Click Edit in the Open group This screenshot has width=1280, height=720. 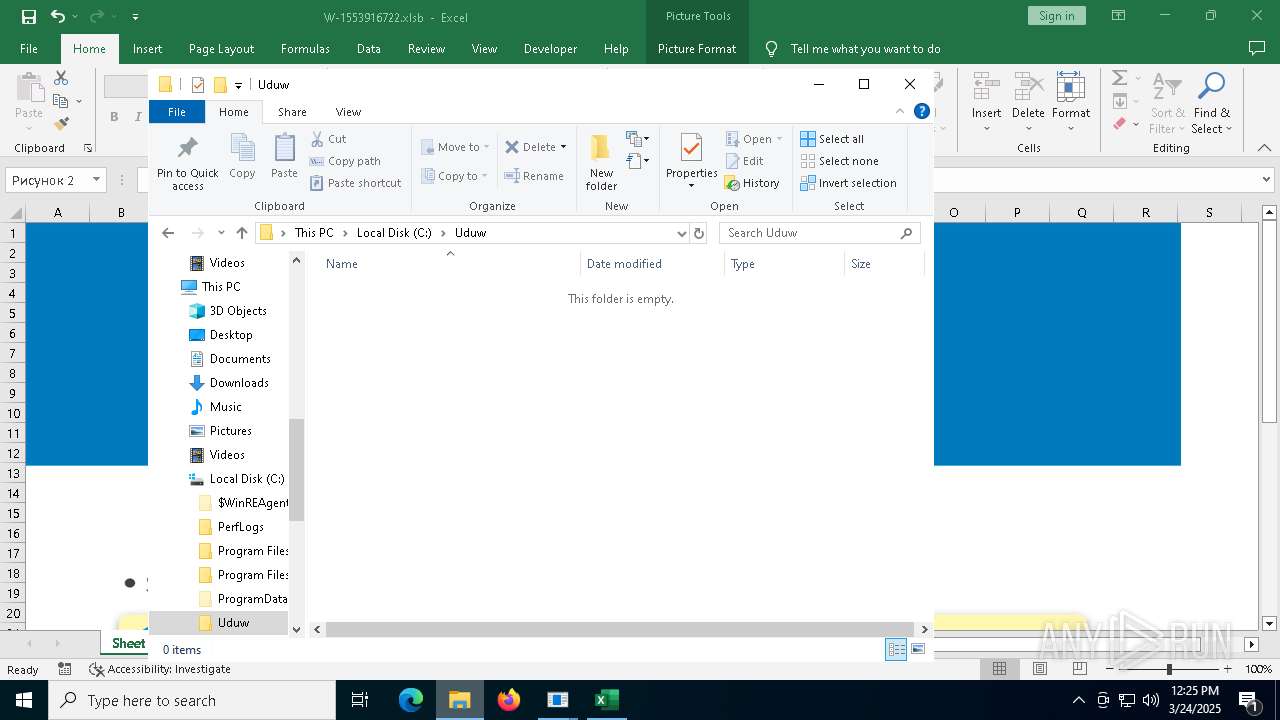[744, 161]
